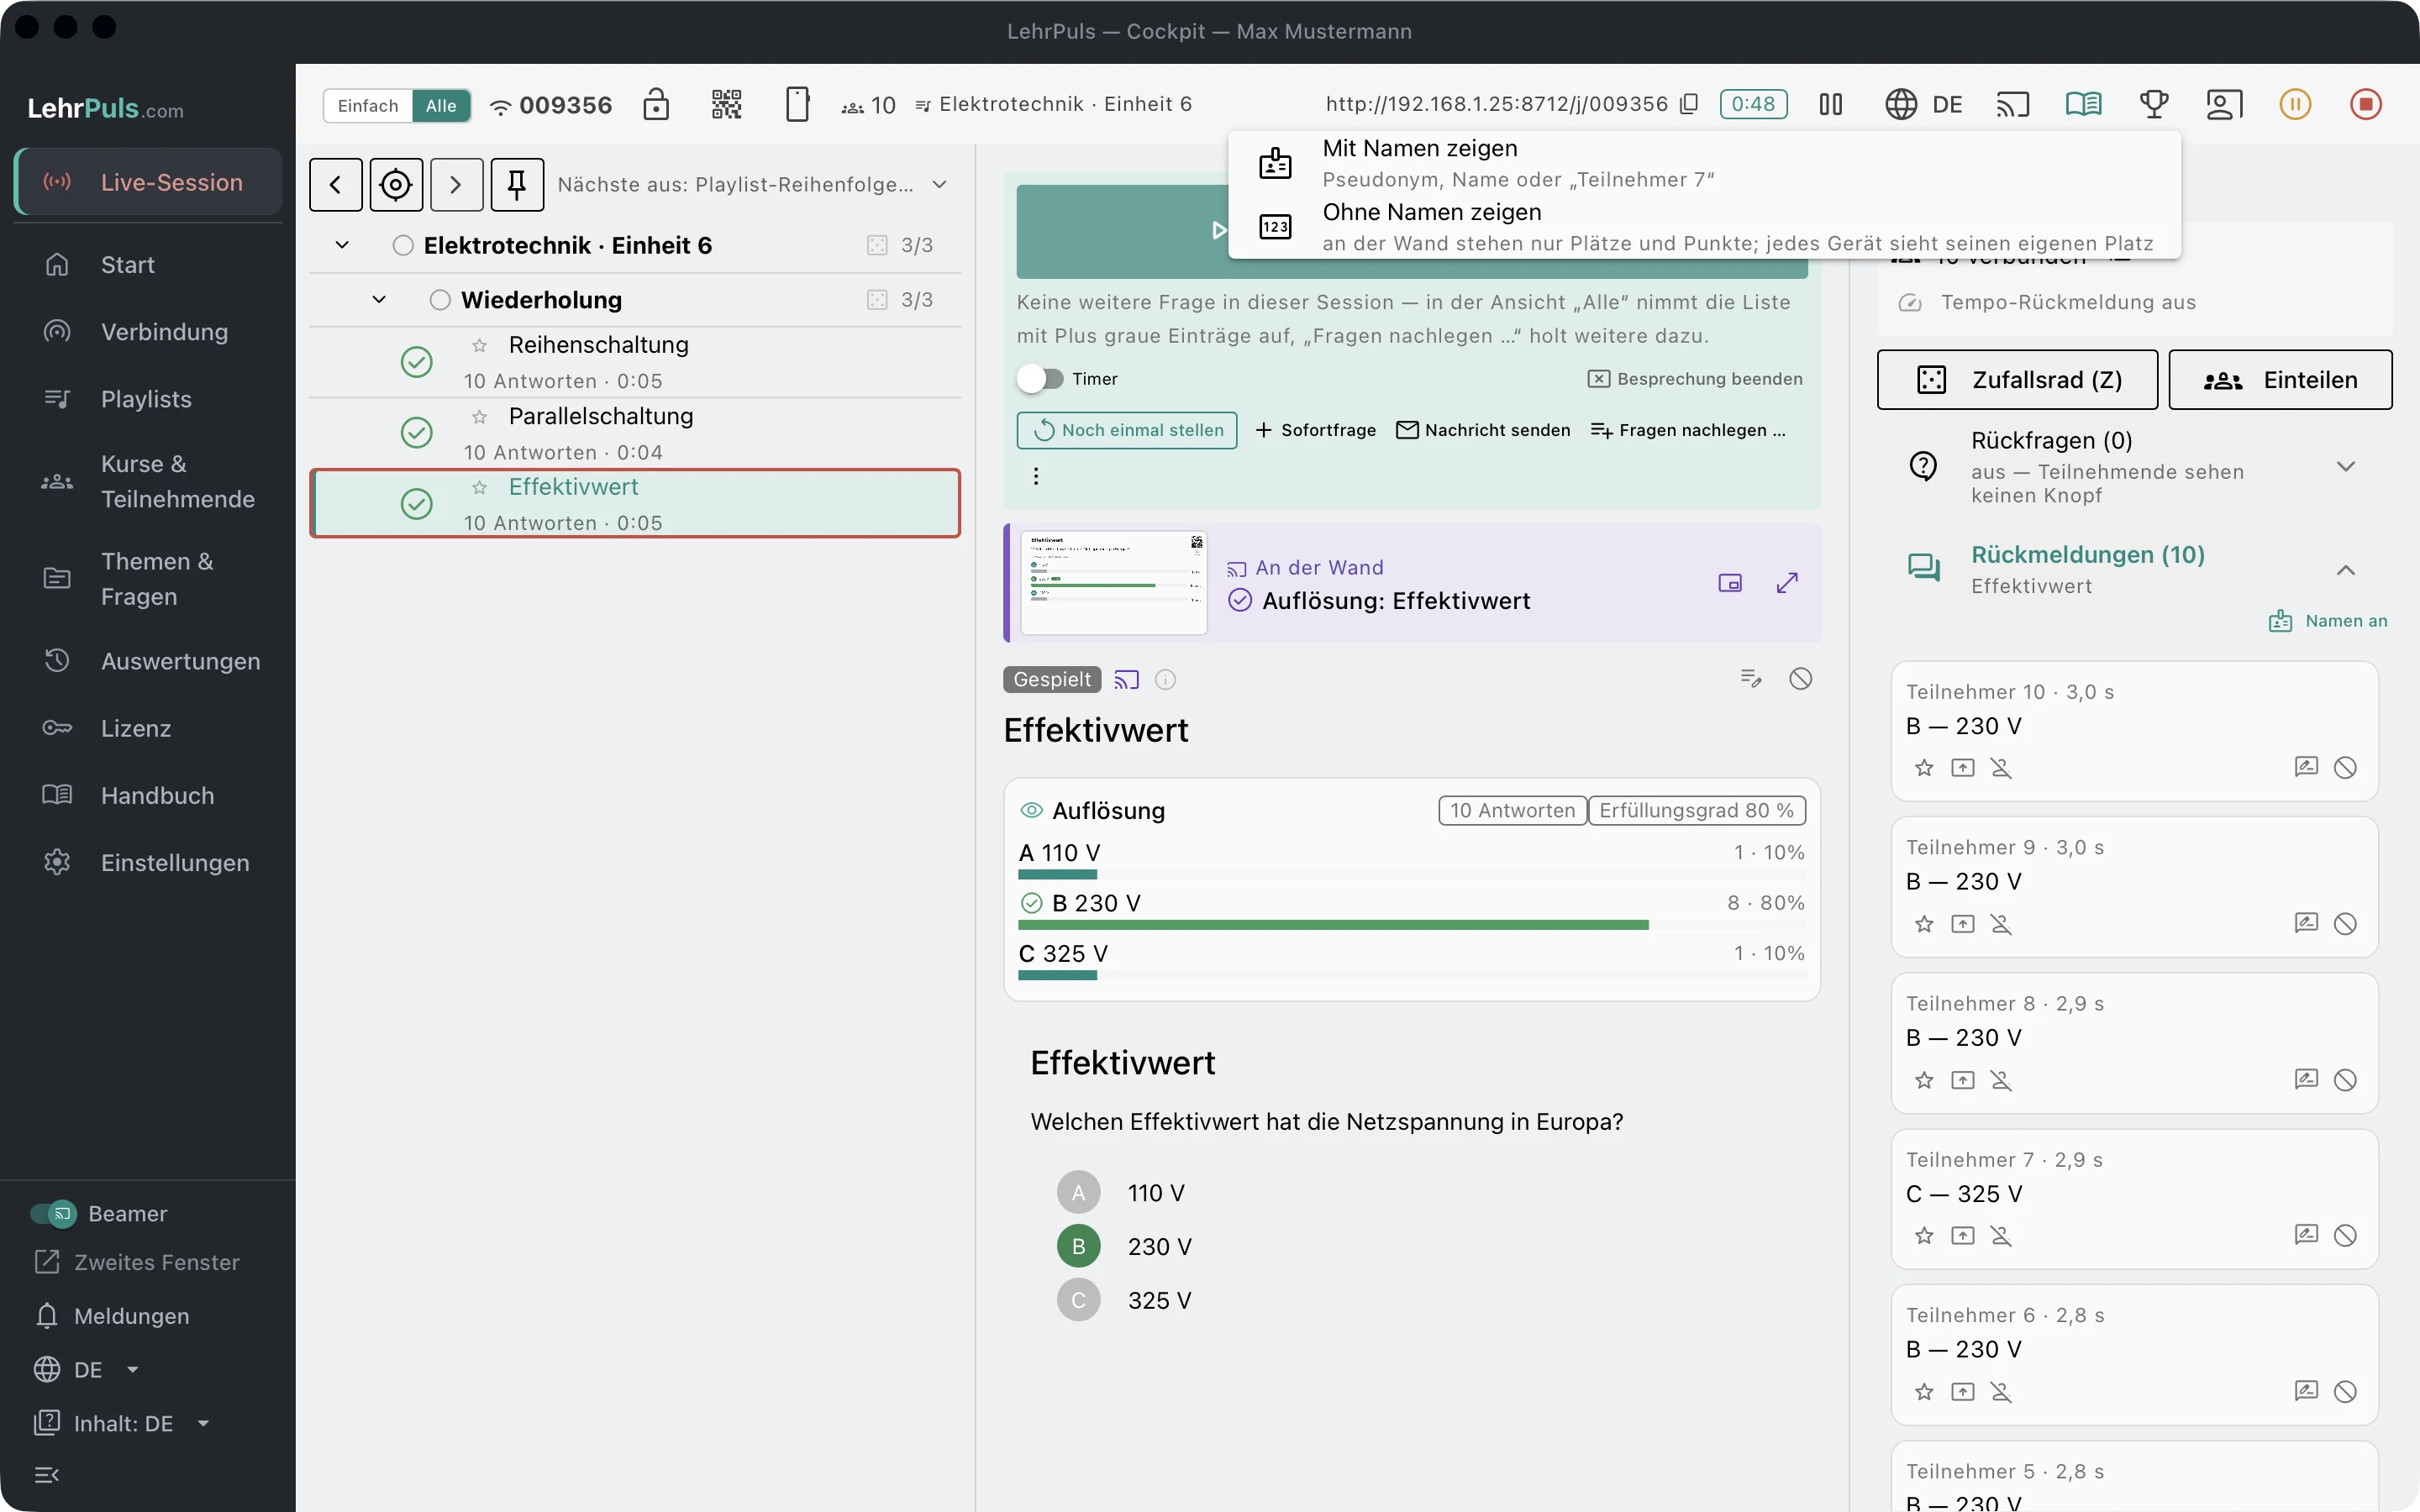2420x1512 pixels.
Task: Select the Wiederholung radio circle
Action: click(440, 300)
